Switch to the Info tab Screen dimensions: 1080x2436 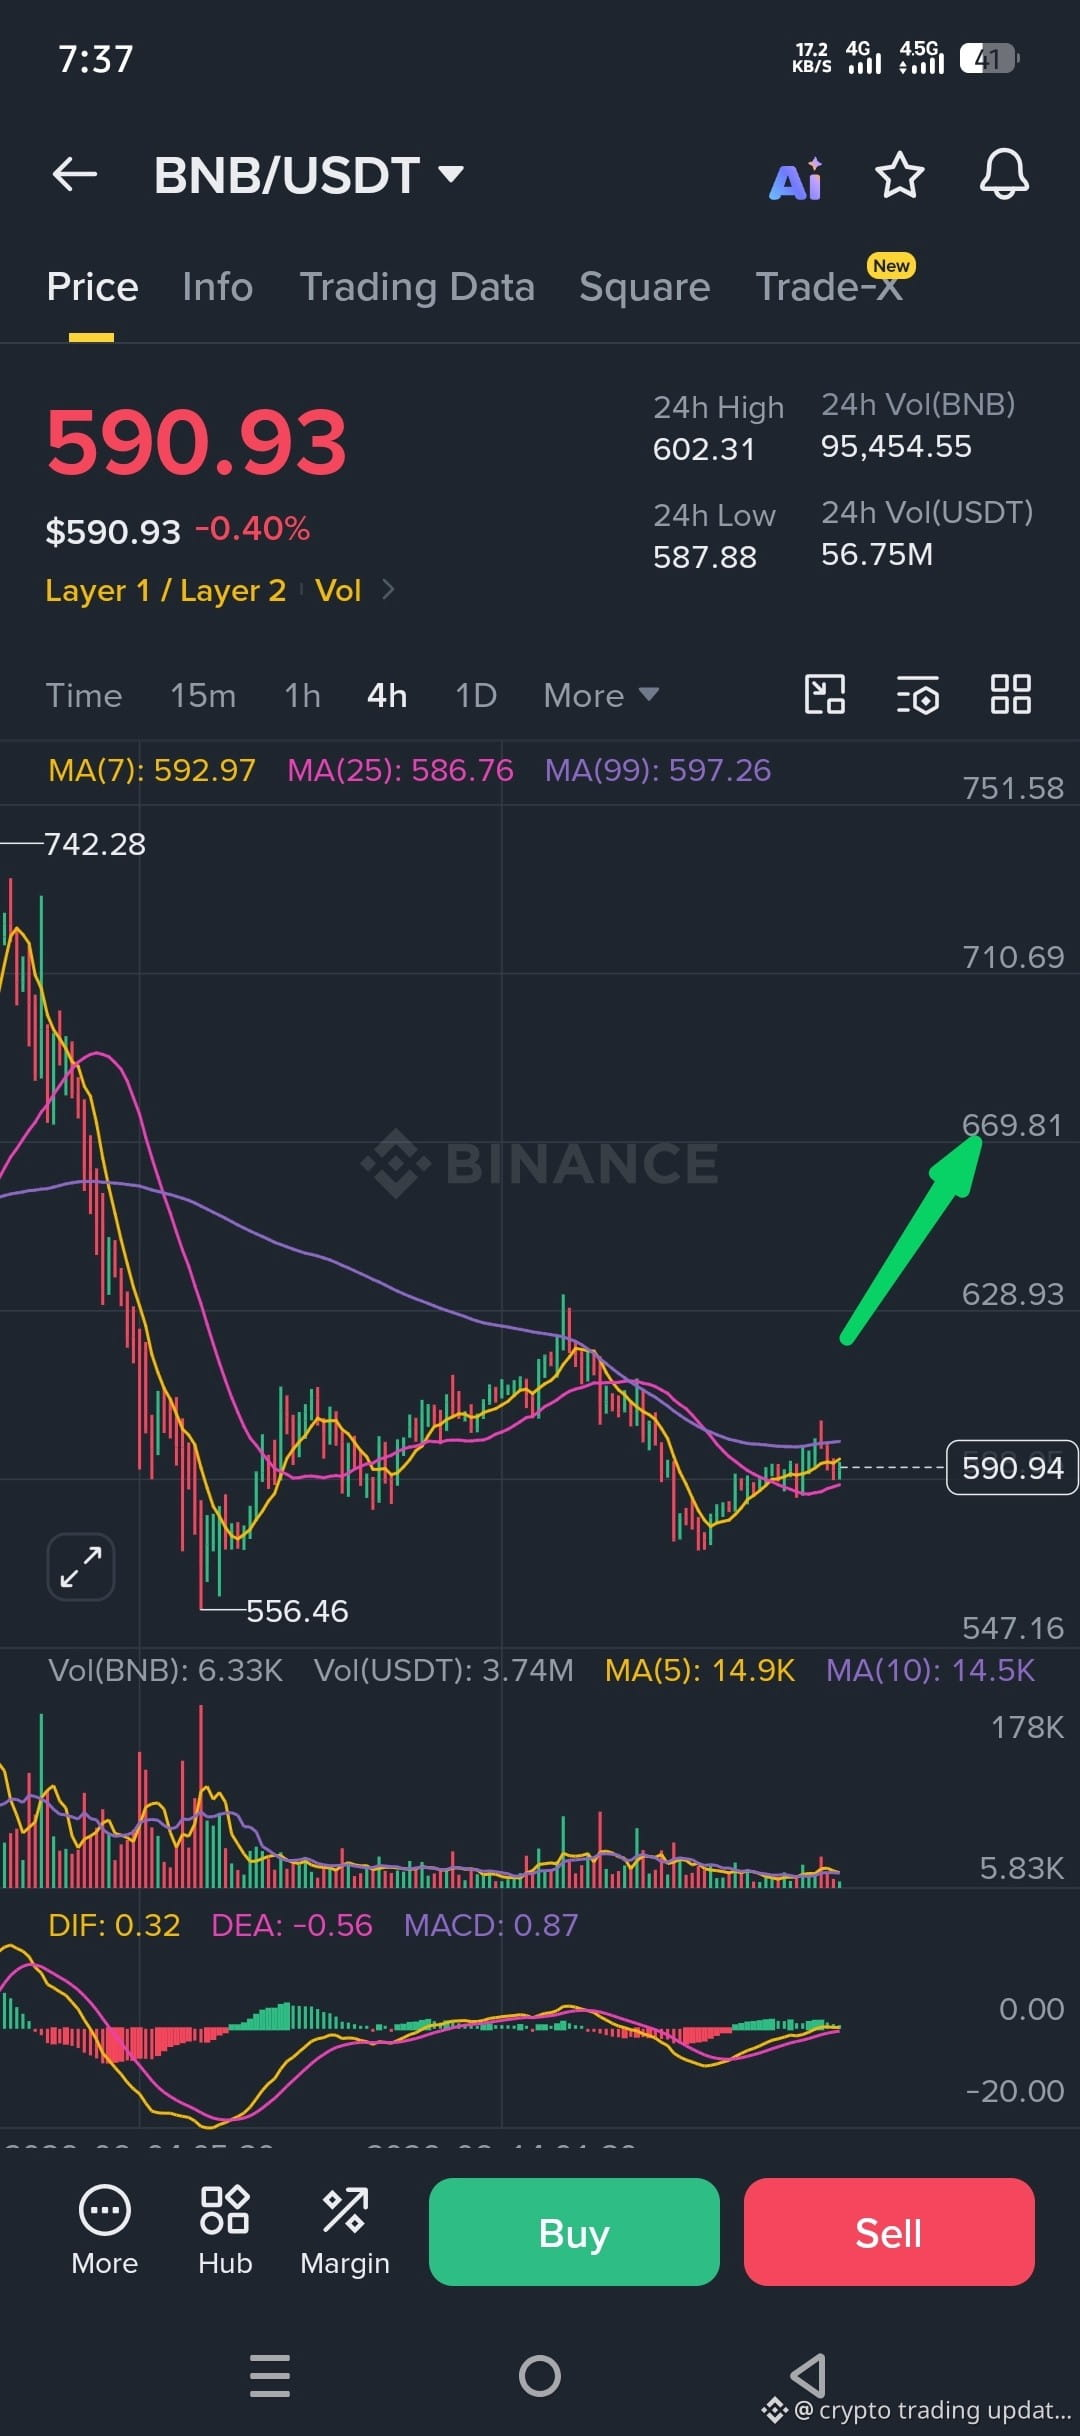218,287
